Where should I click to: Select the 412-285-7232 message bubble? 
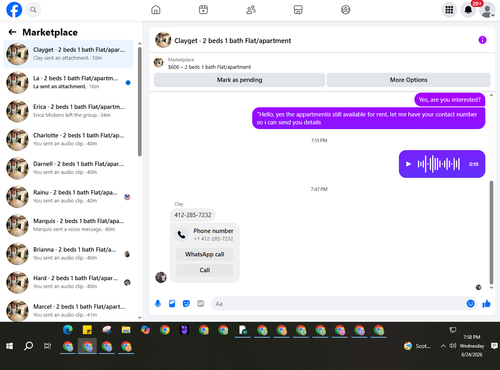tap(193, 215)
